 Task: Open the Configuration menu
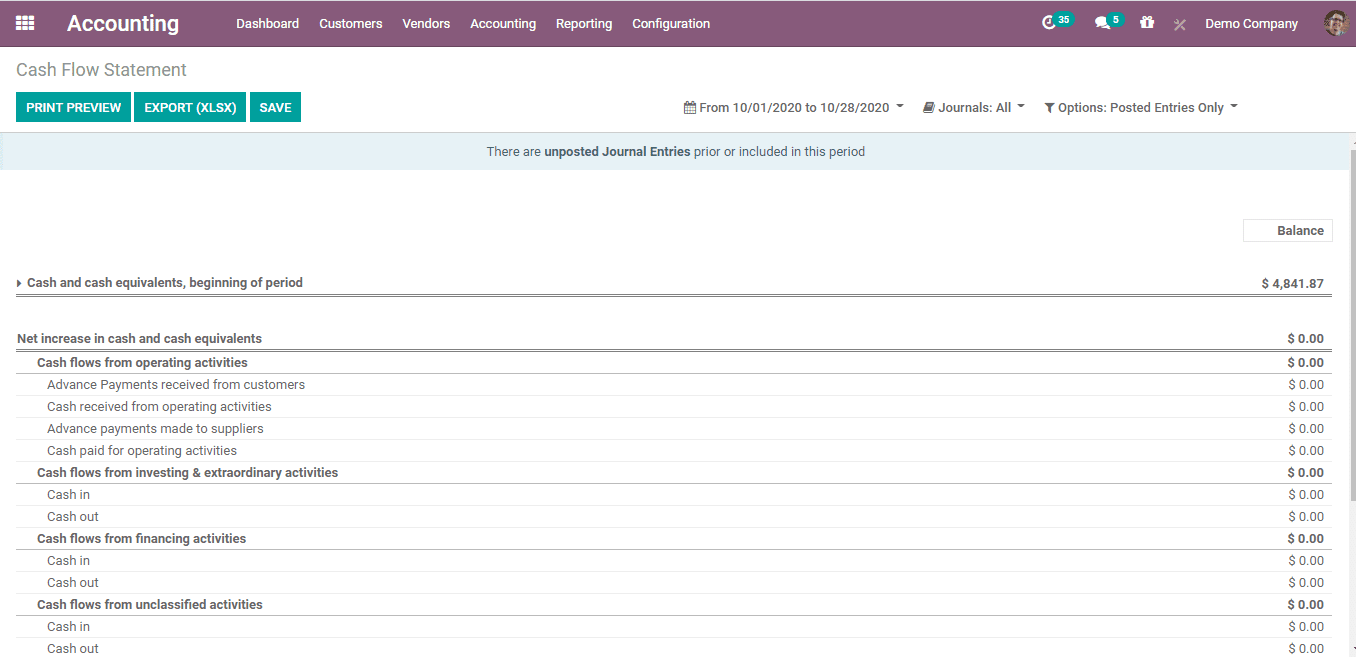(x=671, y=24)
